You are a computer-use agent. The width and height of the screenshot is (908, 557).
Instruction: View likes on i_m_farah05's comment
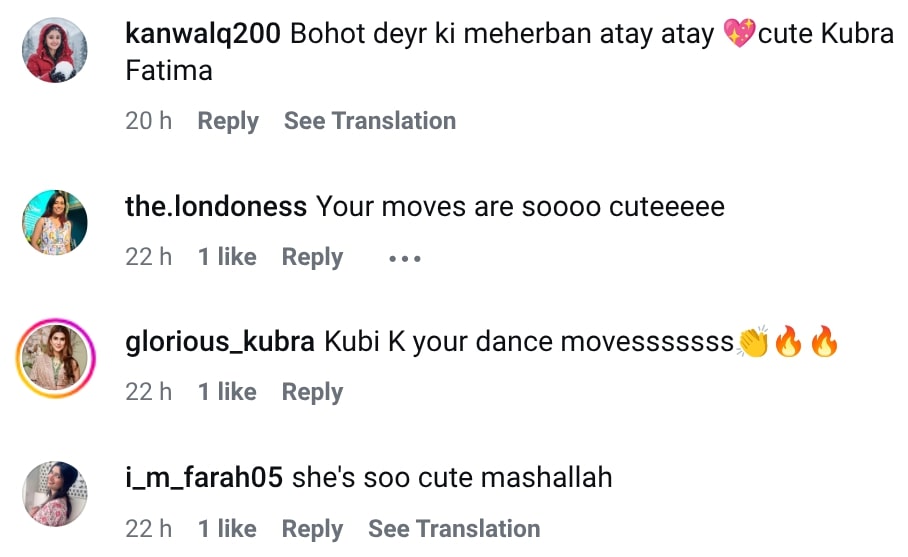pyautogui.click(x=227, y=528)
